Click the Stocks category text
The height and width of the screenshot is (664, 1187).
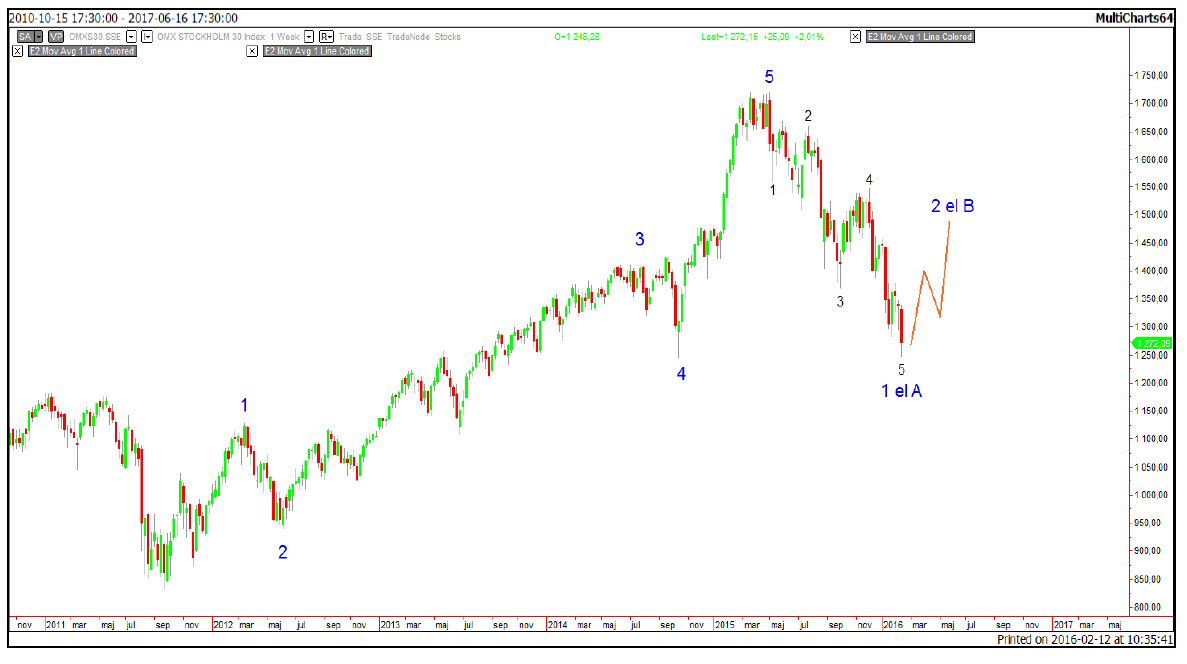pos(447,36)
